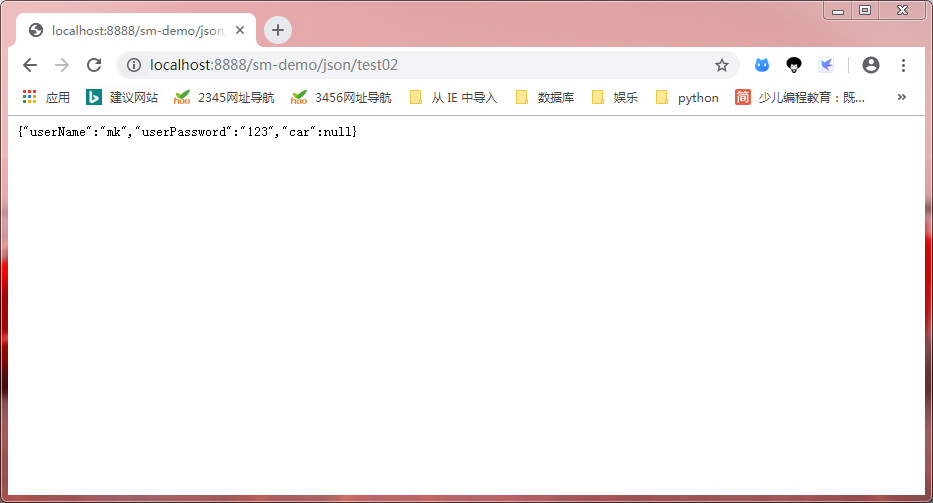This screenshot has height=503, width=933.
Task: Open the purple bird extension icon
Action: pyautogui.click(x=826, y=65)
